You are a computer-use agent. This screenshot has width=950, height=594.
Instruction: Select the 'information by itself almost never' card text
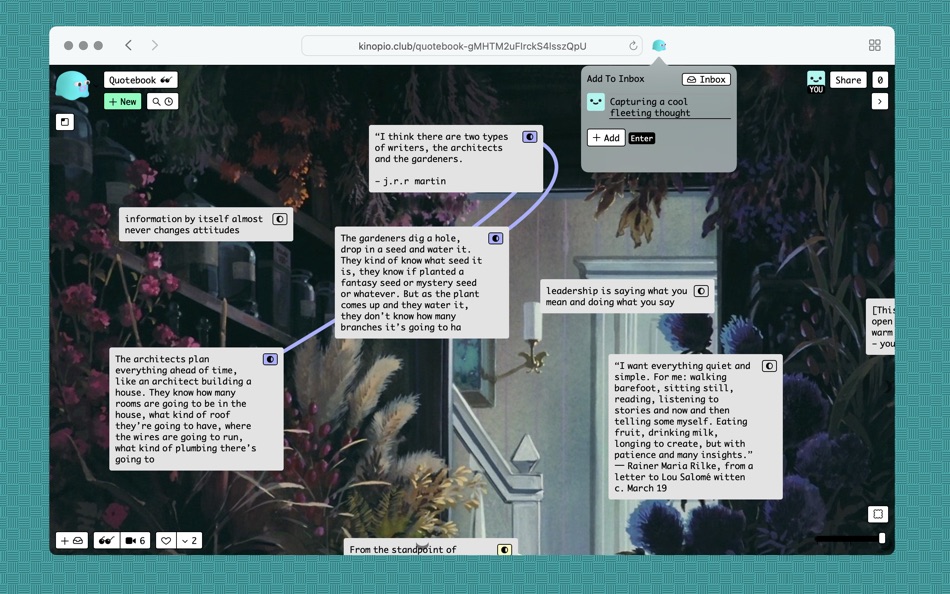[x=193, y=224]
